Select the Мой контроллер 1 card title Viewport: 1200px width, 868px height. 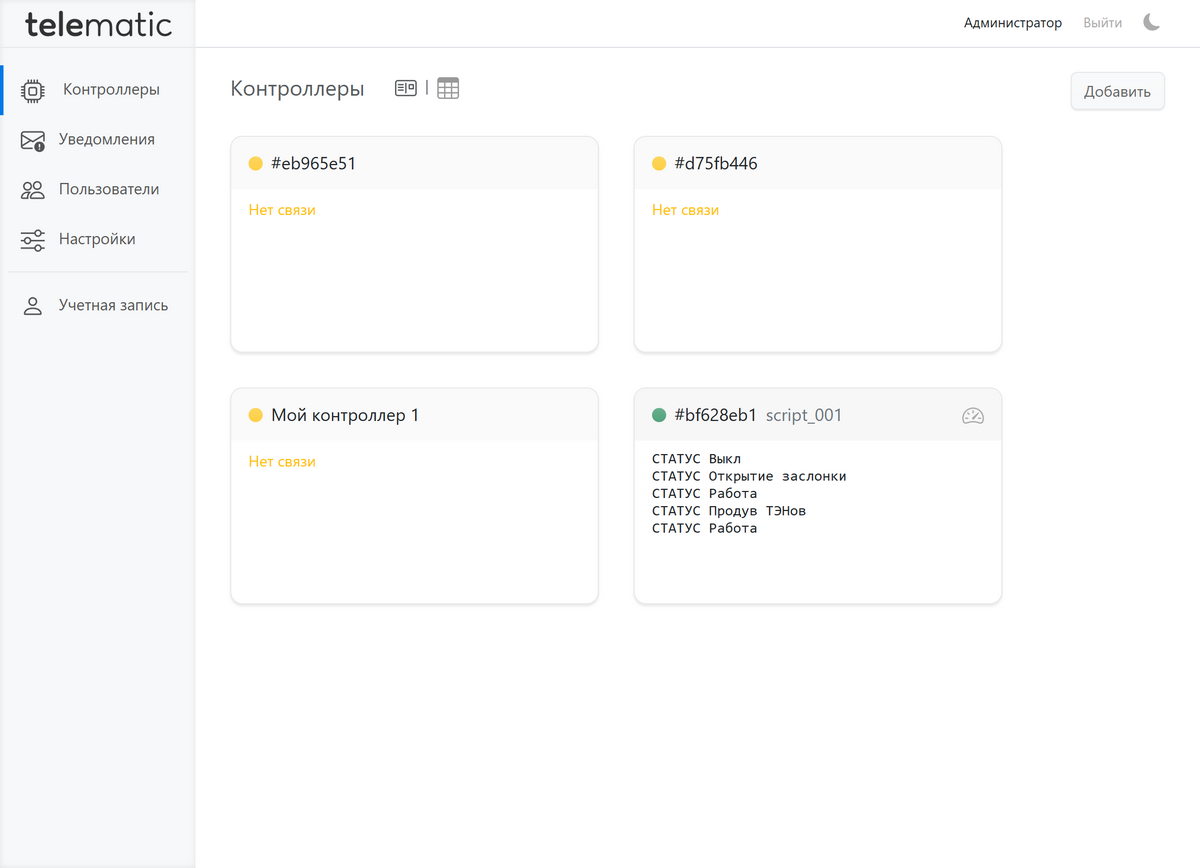pyautogui.click(x=345, y=416)
